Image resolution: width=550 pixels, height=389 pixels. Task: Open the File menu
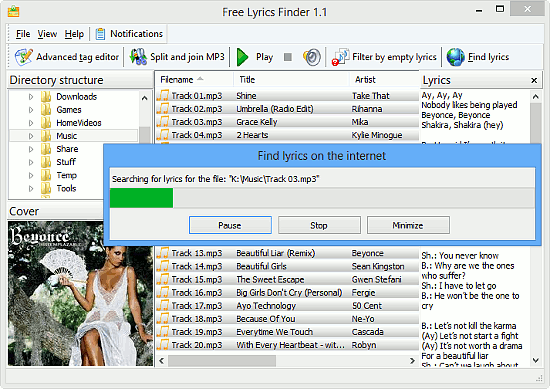23,34
